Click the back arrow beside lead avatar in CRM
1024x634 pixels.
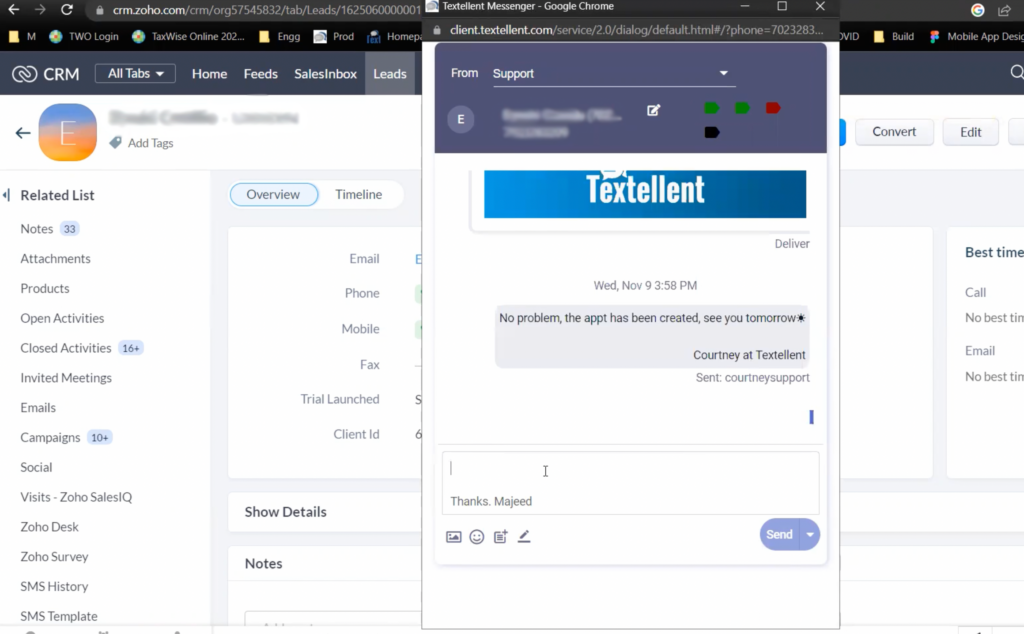tap(23, 133)
